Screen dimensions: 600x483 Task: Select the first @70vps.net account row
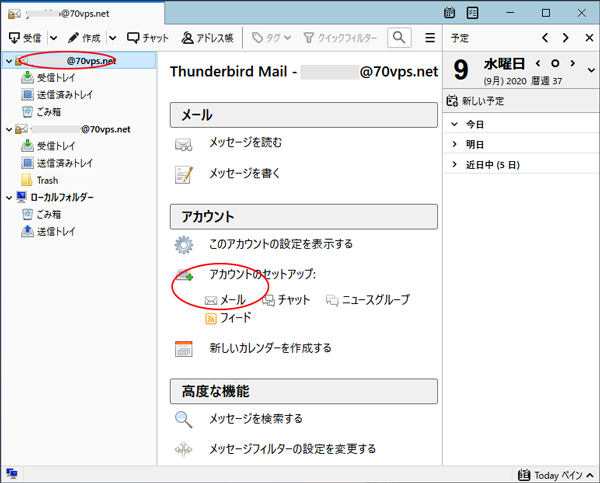point(79,60)
